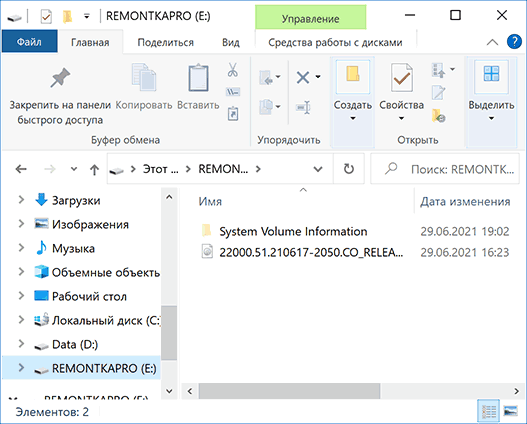Click the Properties checkmark icon

click(x=401, y=77)
